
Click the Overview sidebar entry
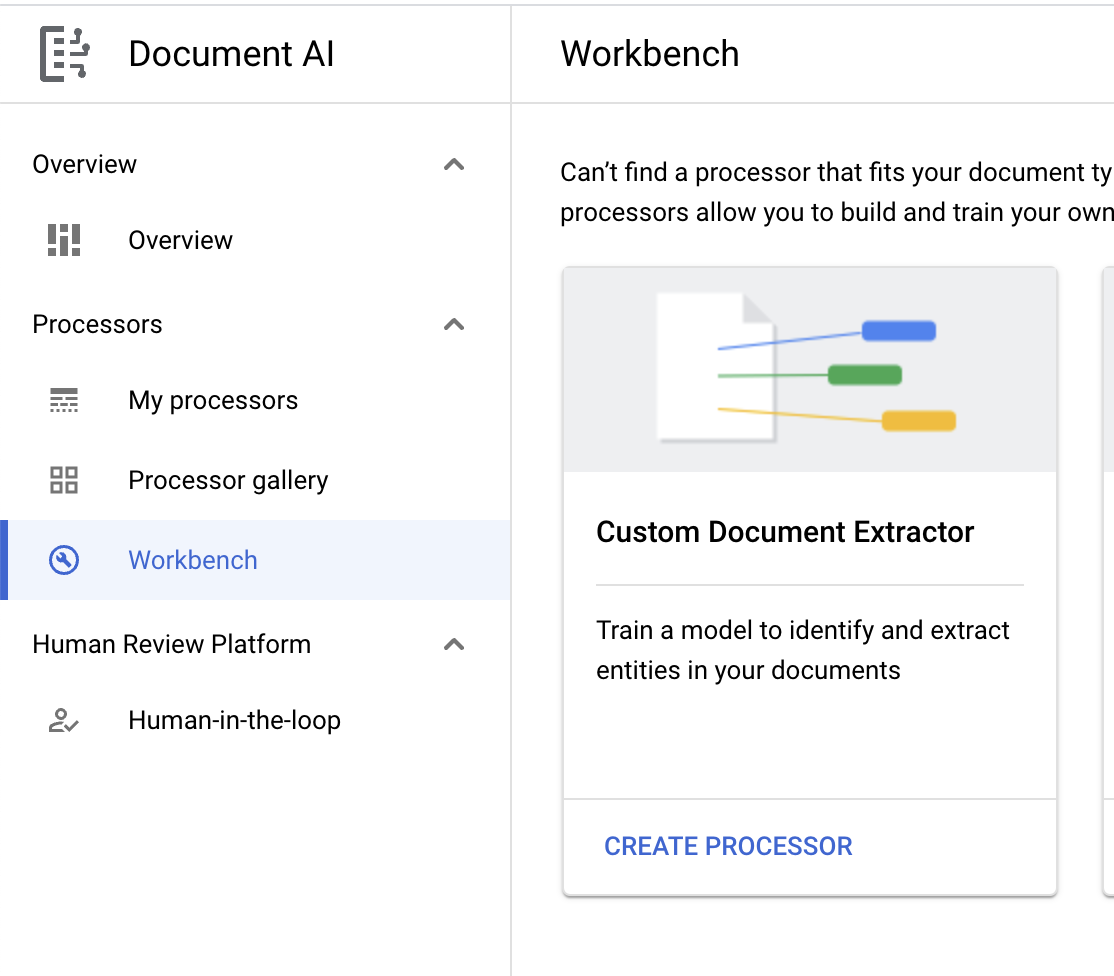(x=180, y=240)
